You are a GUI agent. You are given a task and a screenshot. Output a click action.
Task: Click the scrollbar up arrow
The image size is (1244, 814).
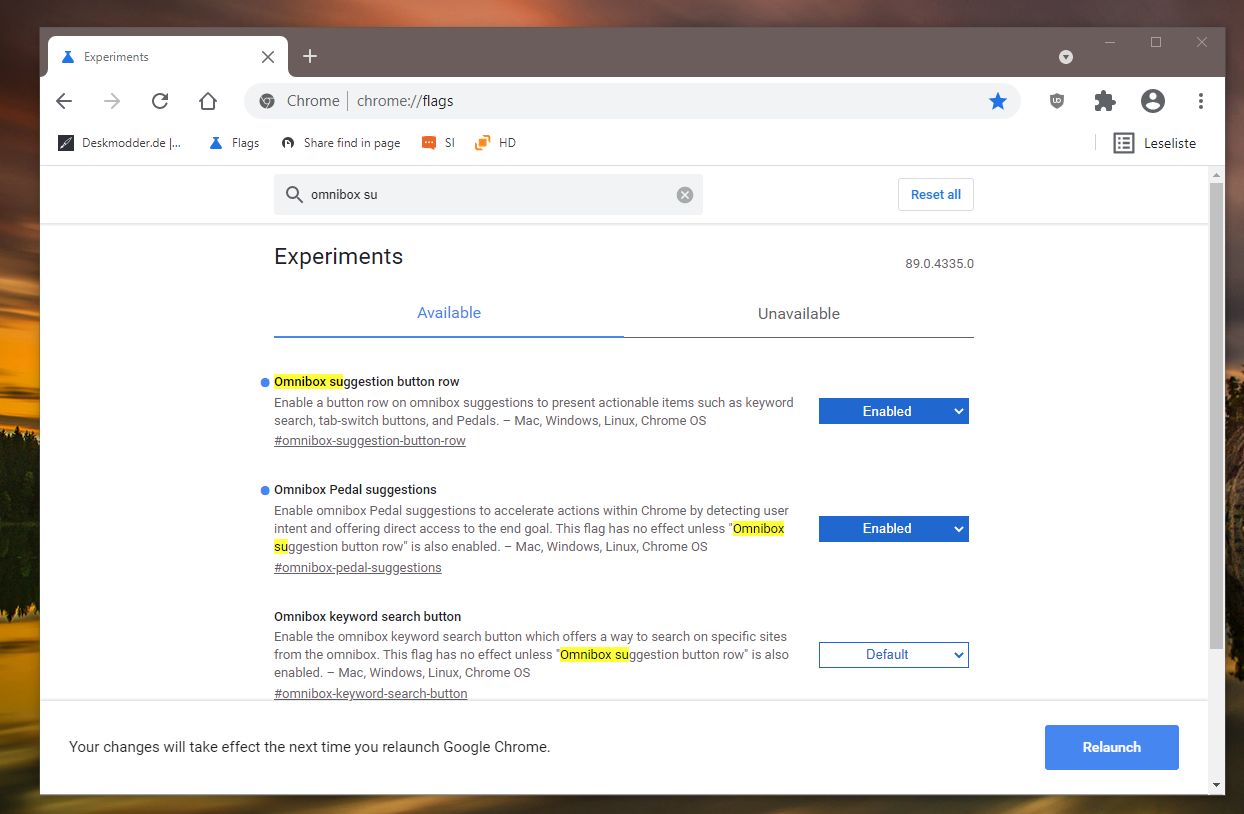pyautogui.click(x=1216, y=174)
